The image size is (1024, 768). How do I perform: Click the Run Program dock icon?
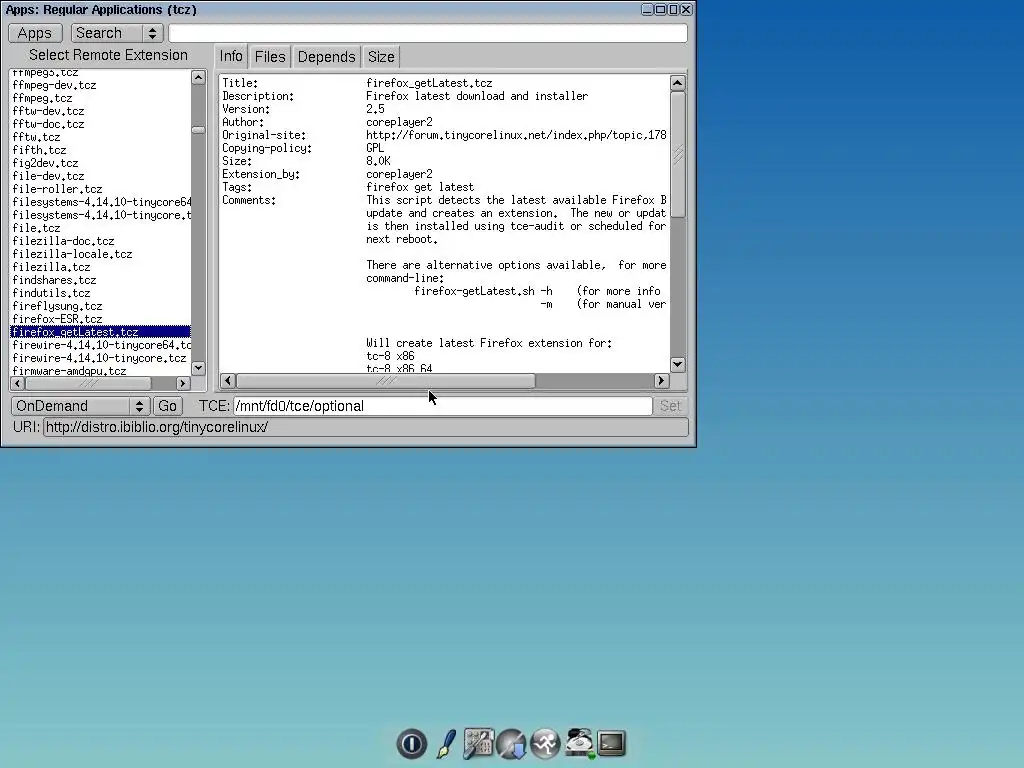click(545, 743)
